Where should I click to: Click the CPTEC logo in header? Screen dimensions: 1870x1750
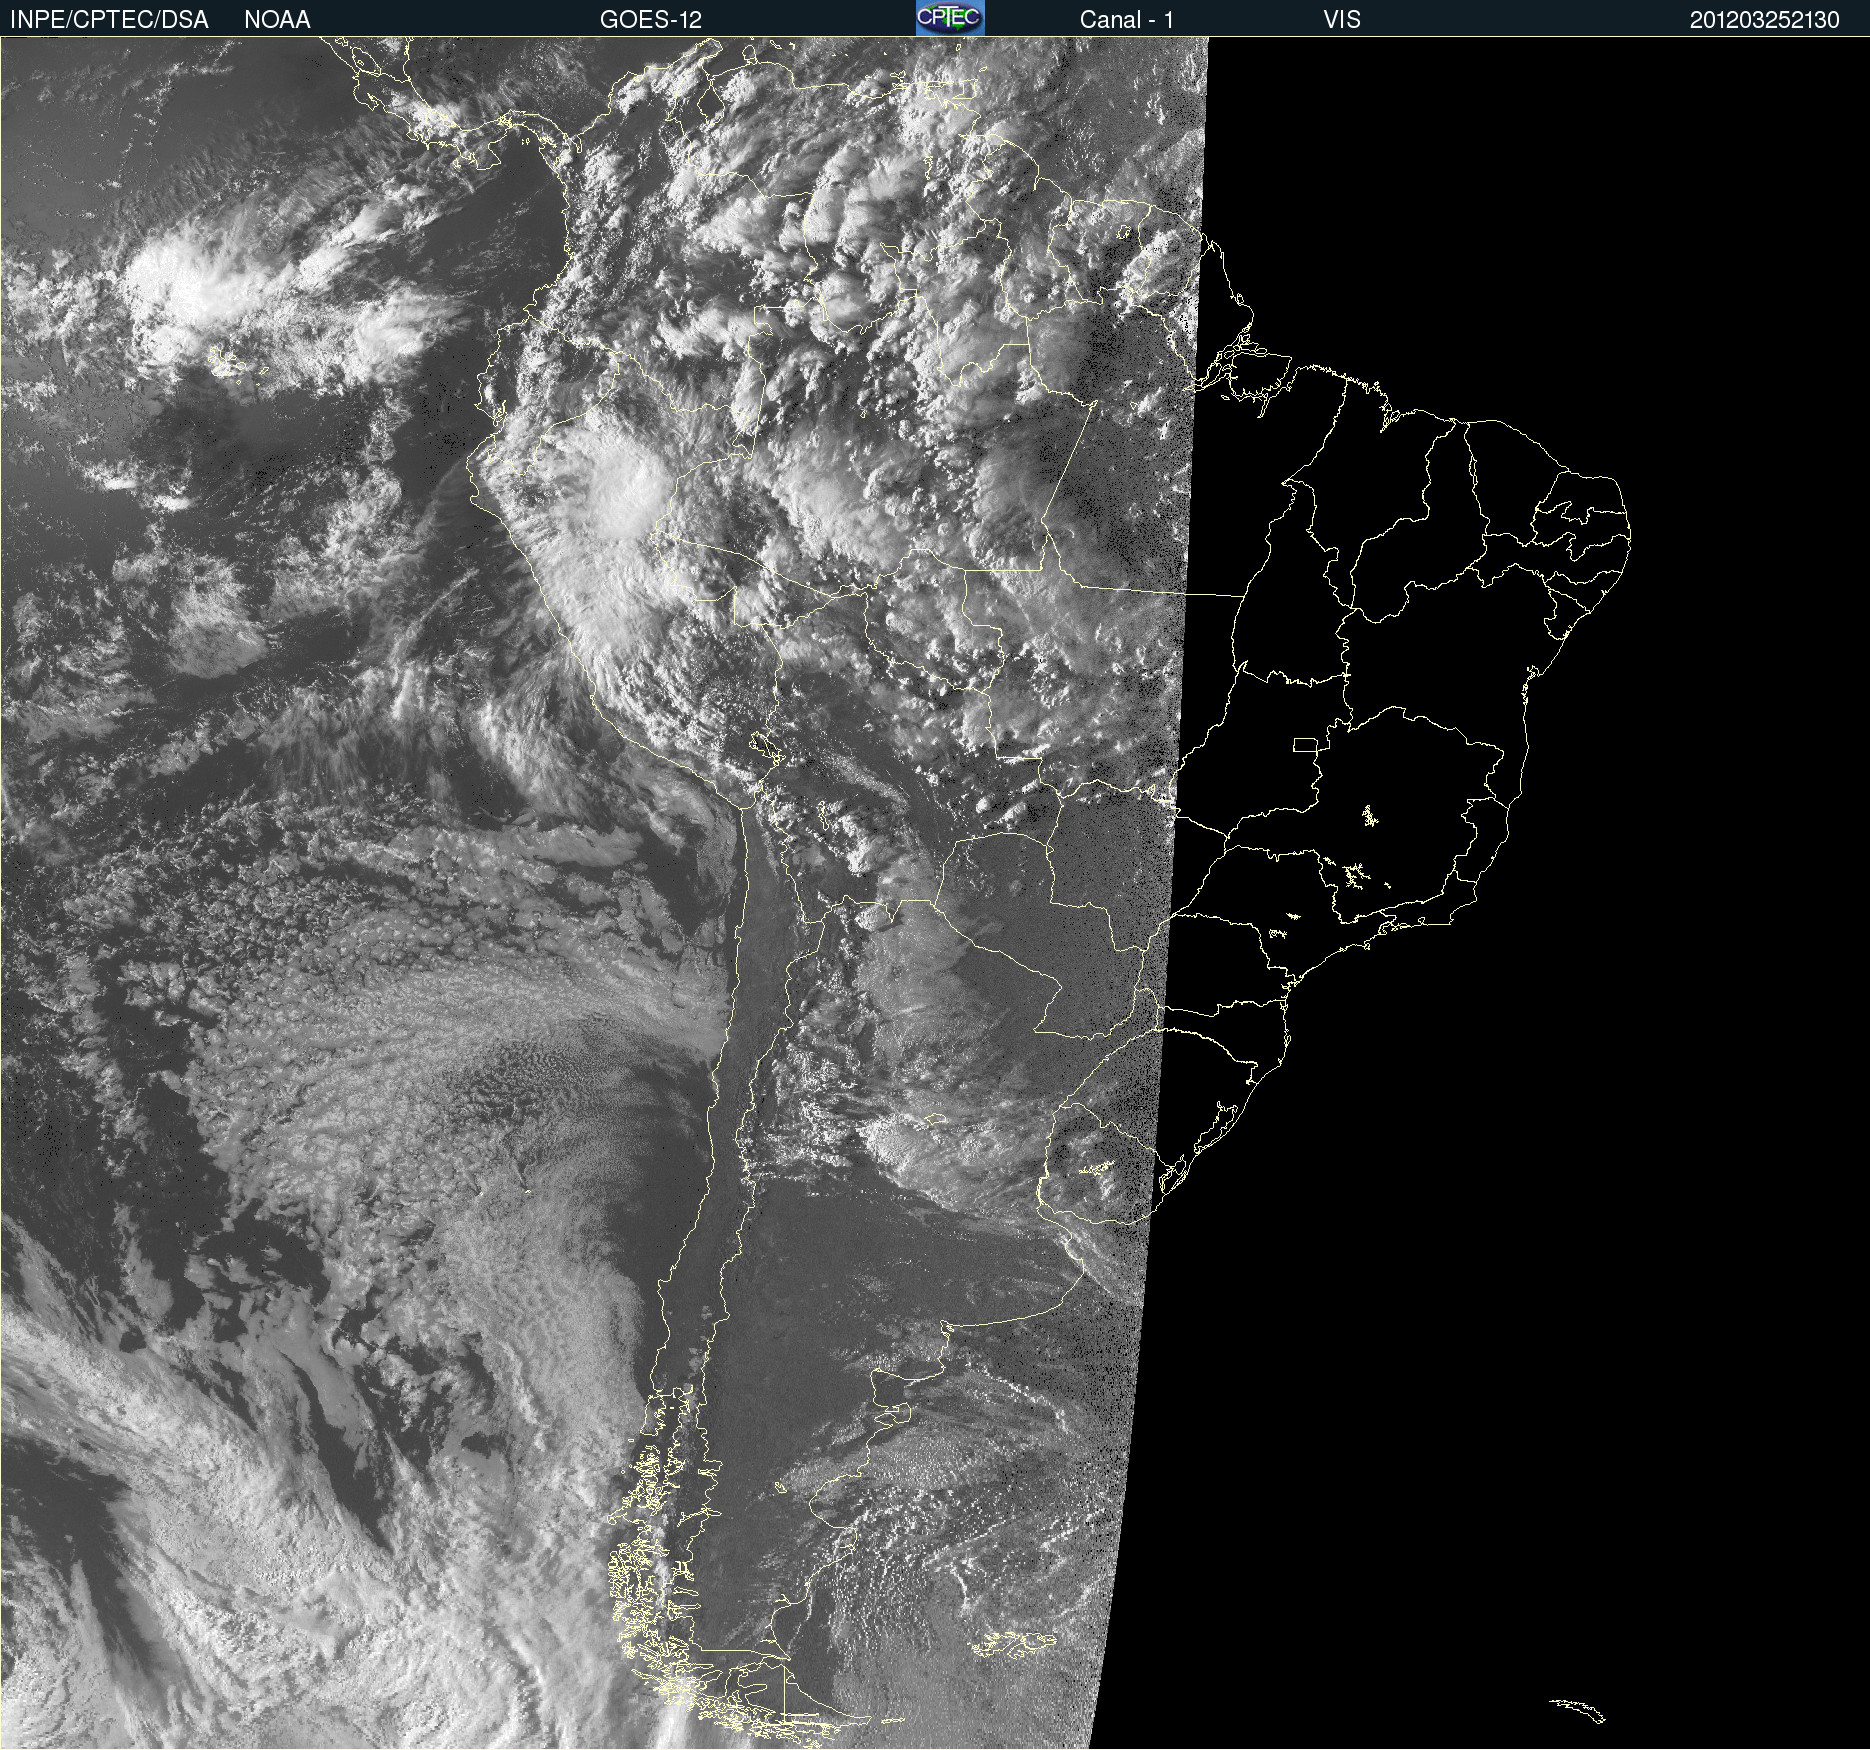point(950,18)
